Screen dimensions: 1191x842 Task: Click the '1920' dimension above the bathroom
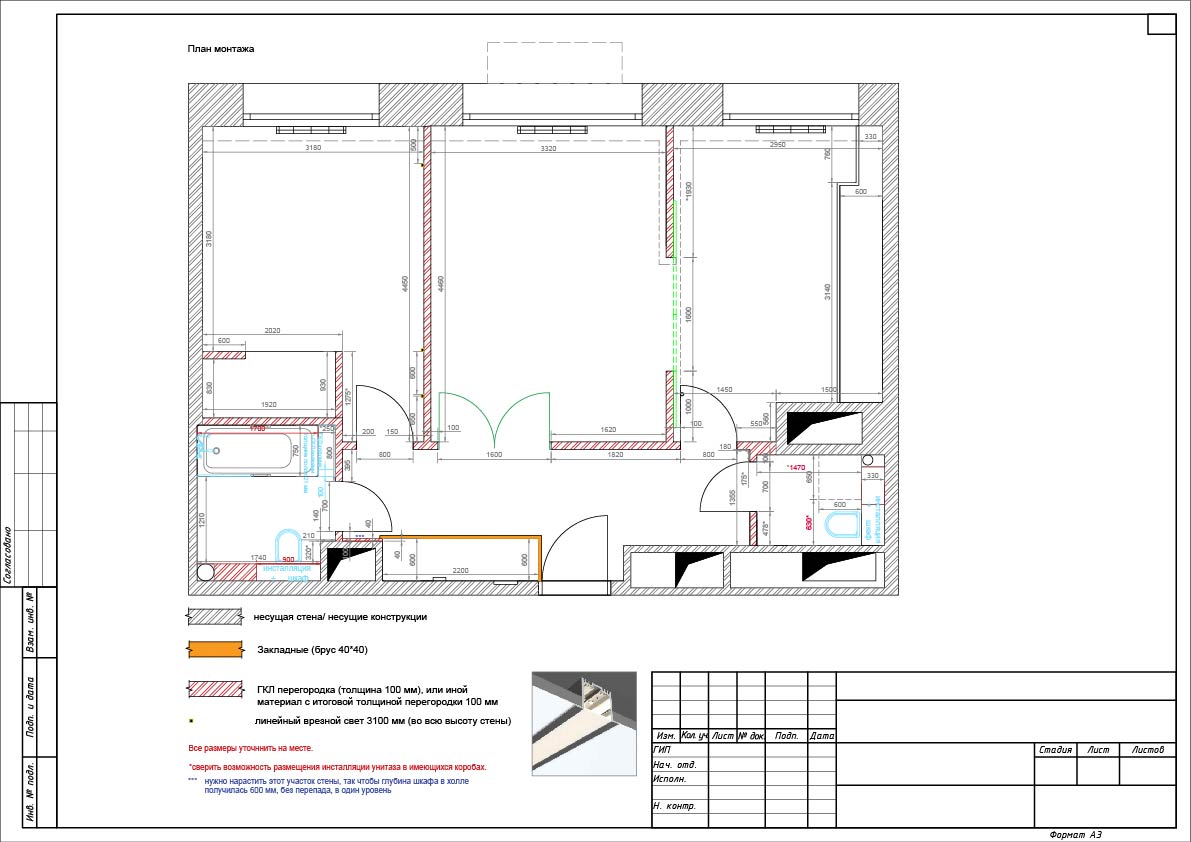pos(268,405)
